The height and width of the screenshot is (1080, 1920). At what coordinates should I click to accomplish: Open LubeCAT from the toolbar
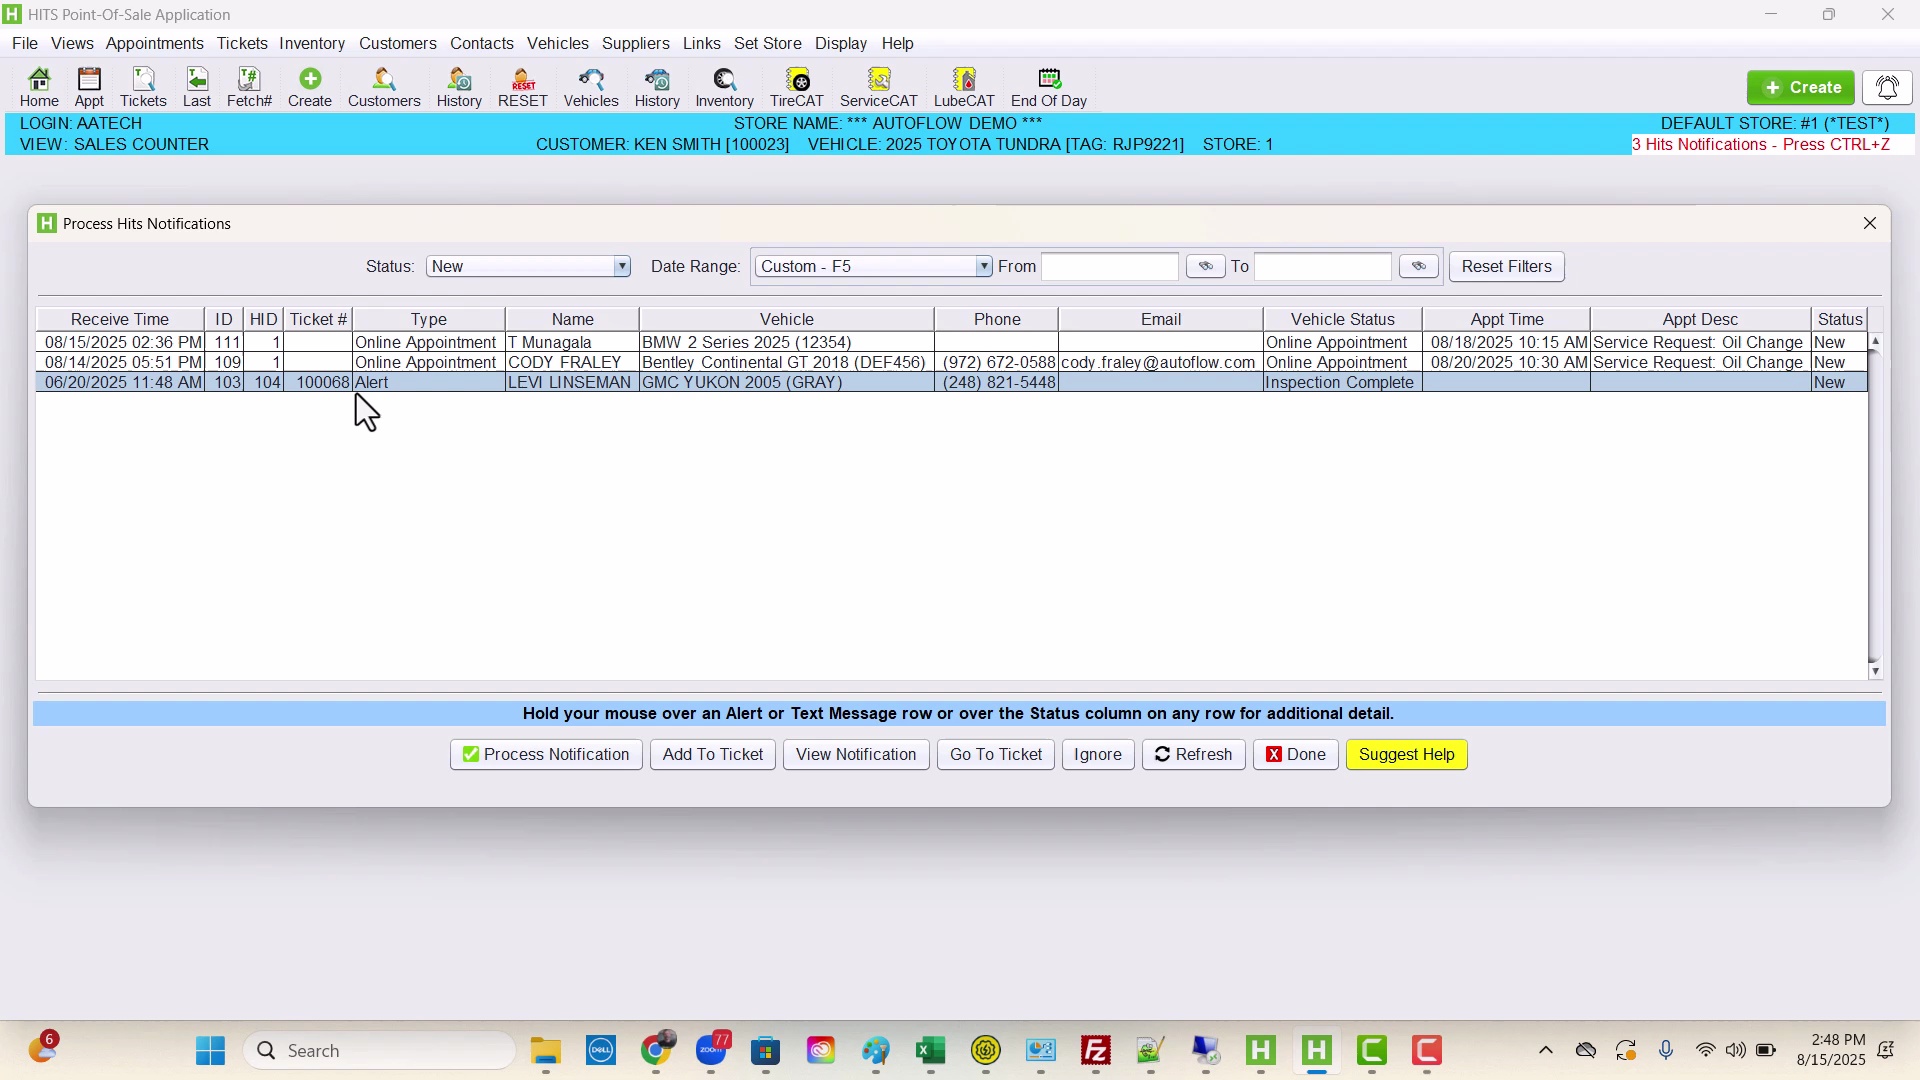(x=963, y=87)
